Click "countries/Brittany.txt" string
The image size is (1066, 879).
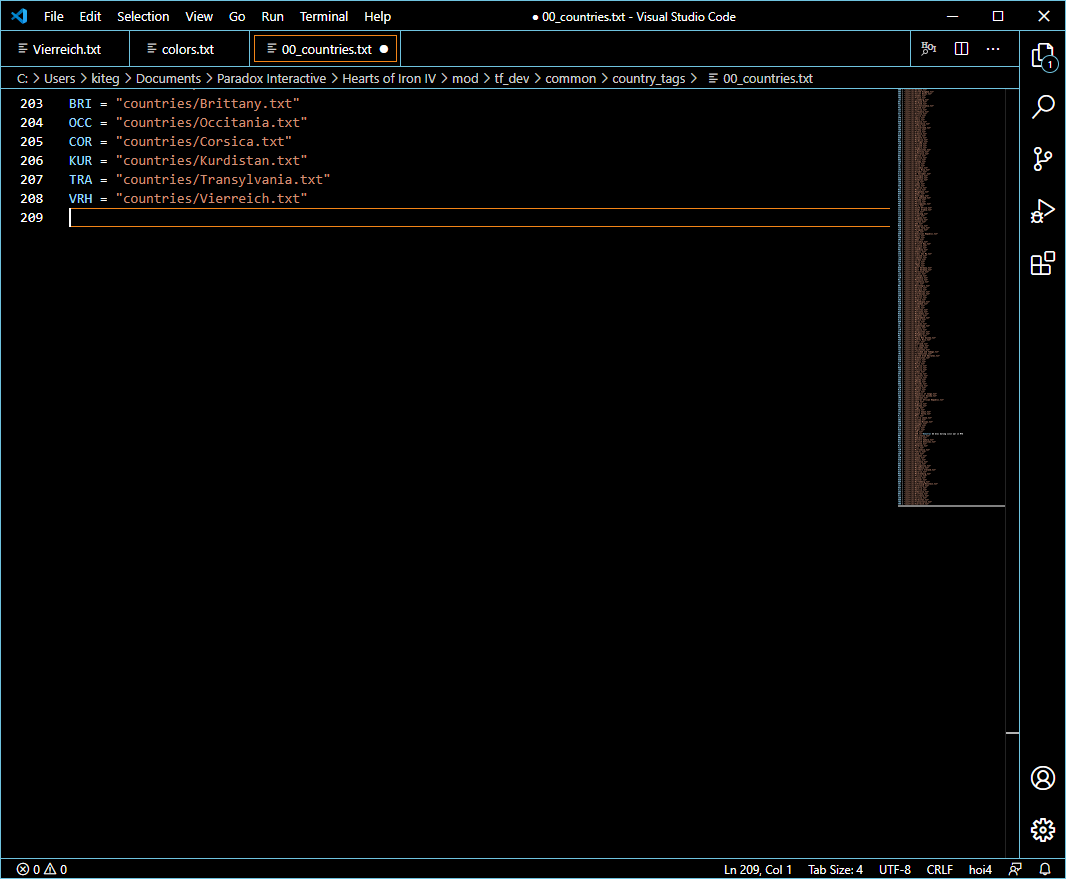pos(207,103)
